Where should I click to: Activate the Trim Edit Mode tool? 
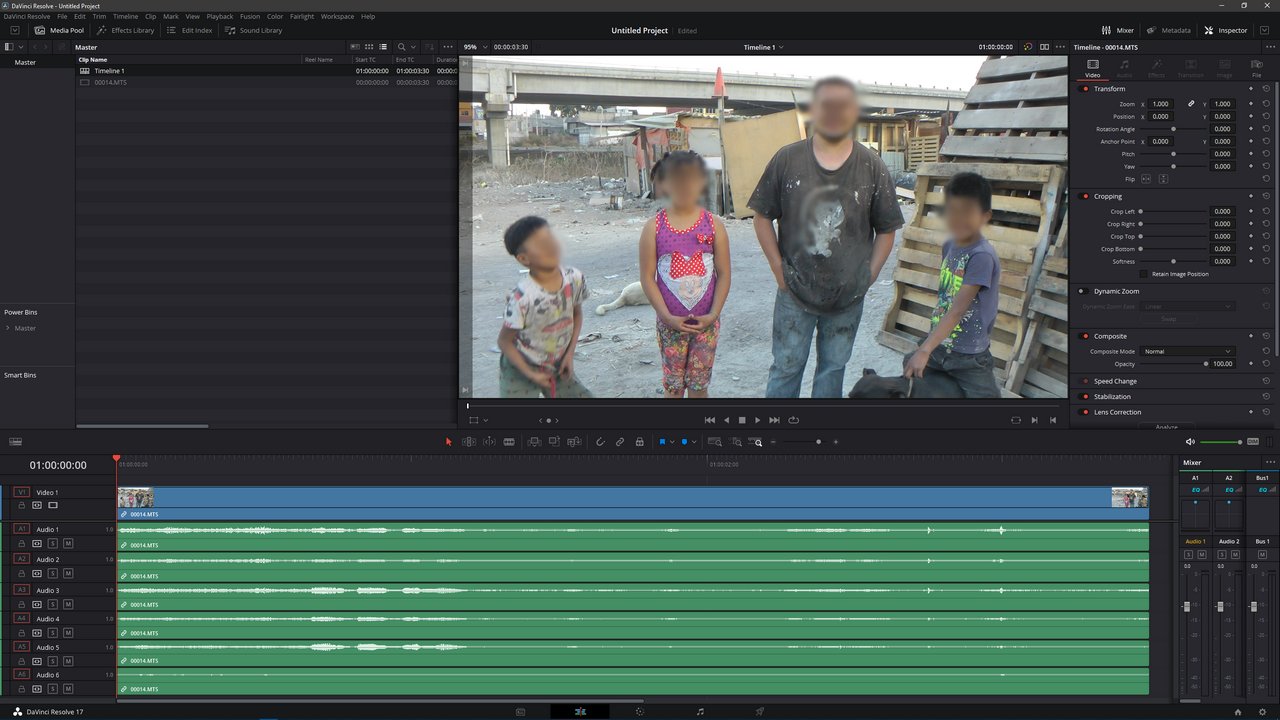coord(468,441)
